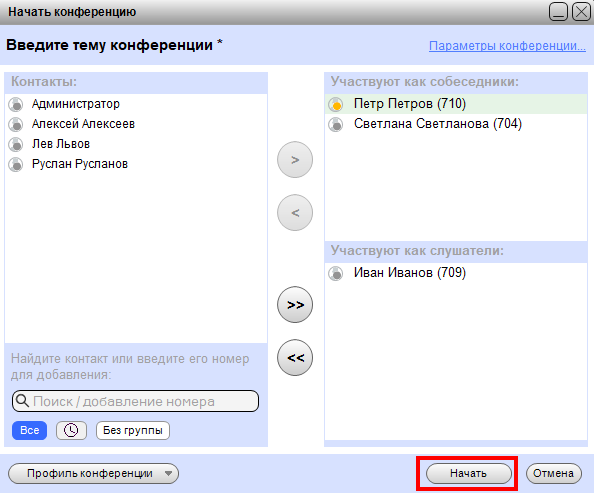Screen dimensions: 594x493
Task: Toggle the Все contacts filter
Action: point(30,430)
